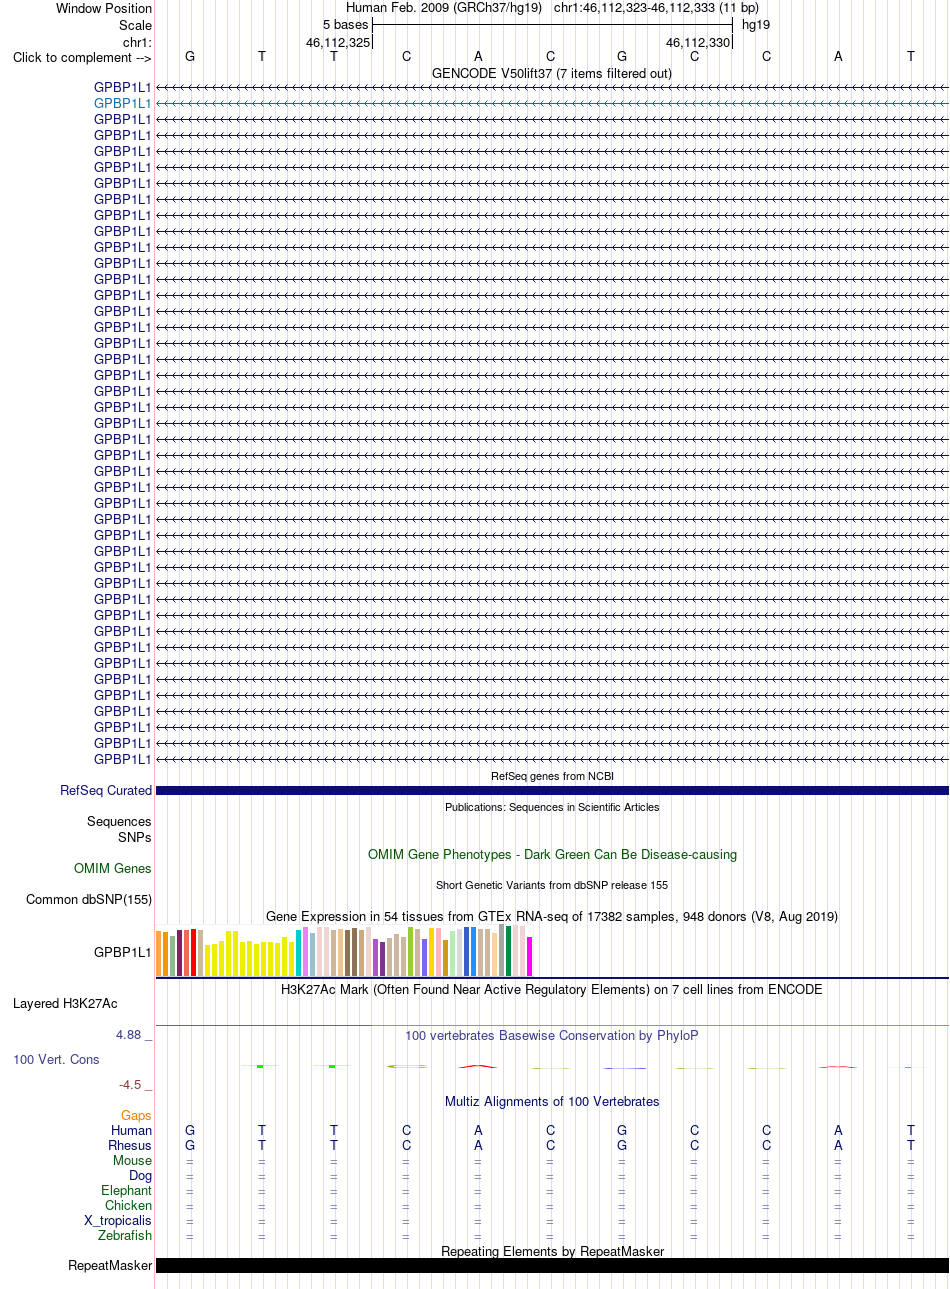Click the black RepeatMasker element bar
Image resolution: width=950 pixels, height=1289 pixels.
point(552,1266)
